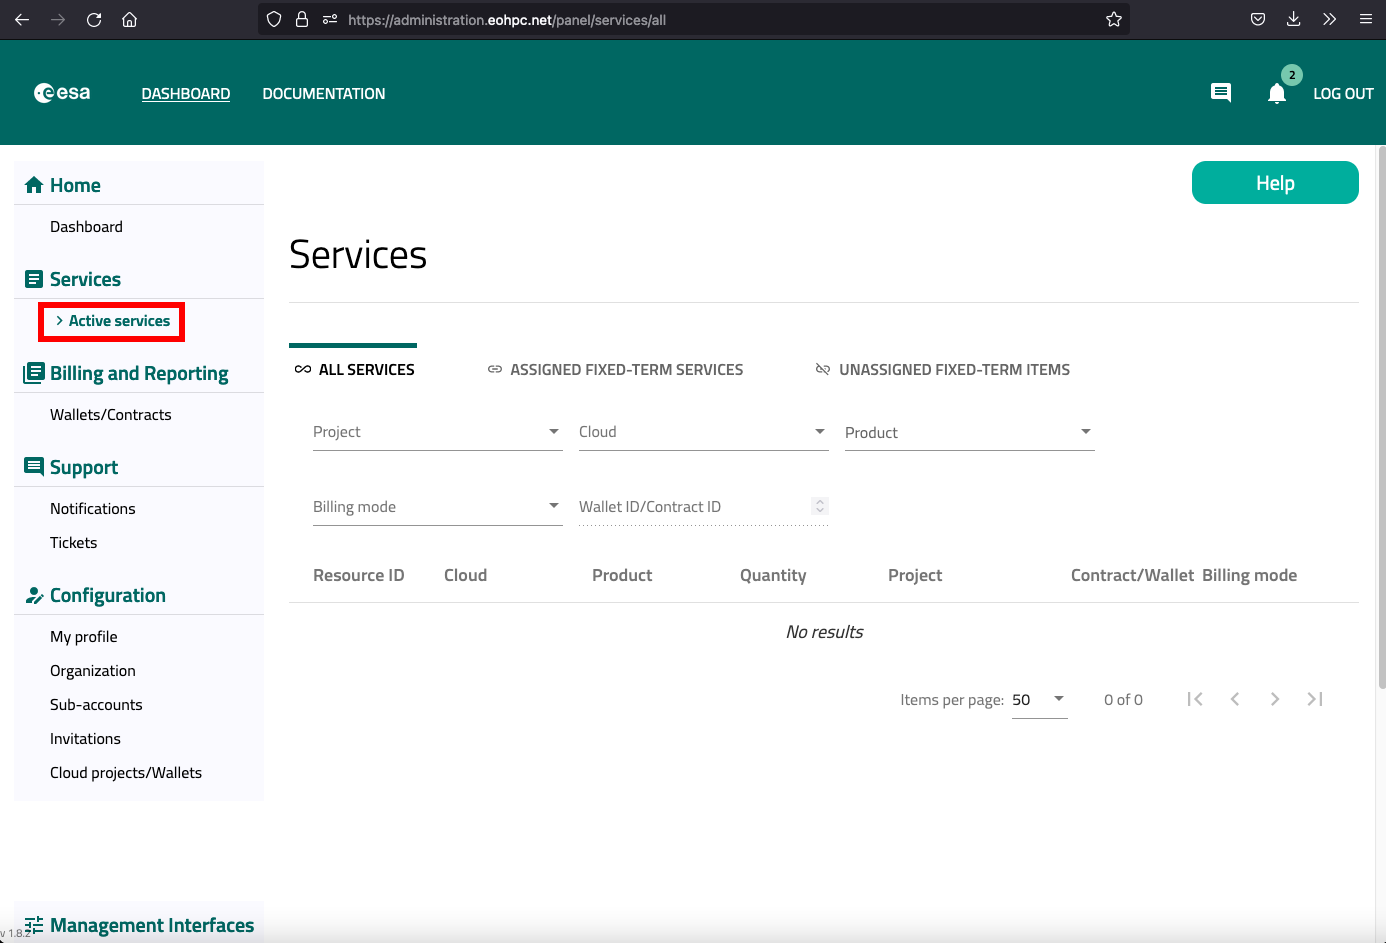Image resolution: width=1386 pixels, height=943 pixels.
Task: Open the notifications bell icon
Action: click(1277, 93)
